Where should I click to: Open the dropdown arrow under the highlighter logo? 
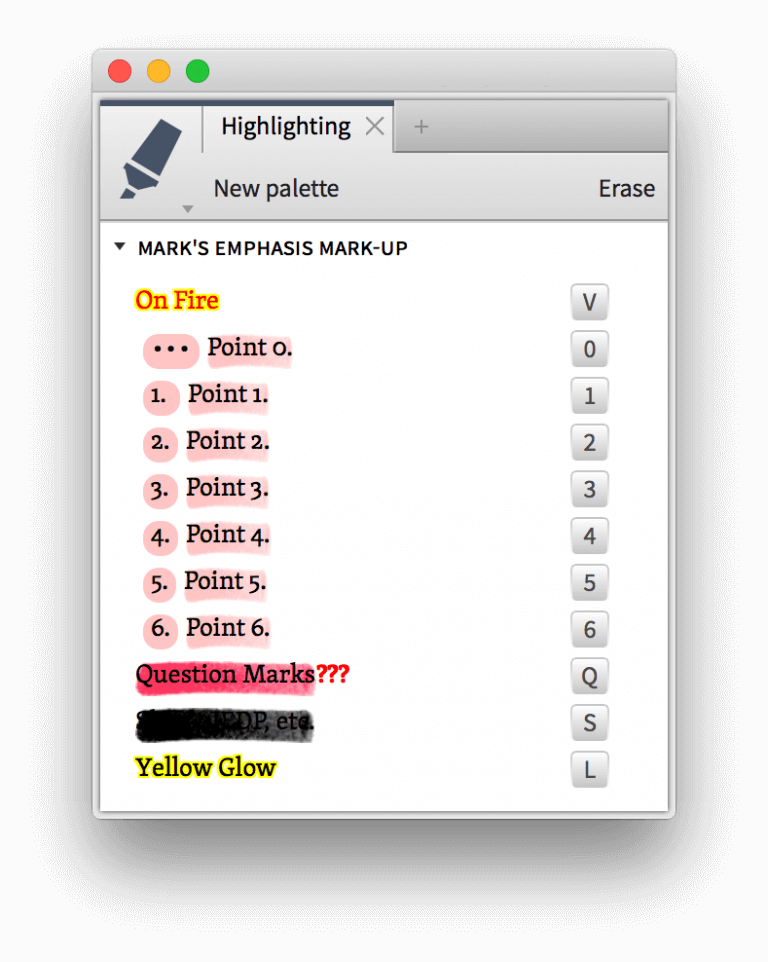(188, 209)
